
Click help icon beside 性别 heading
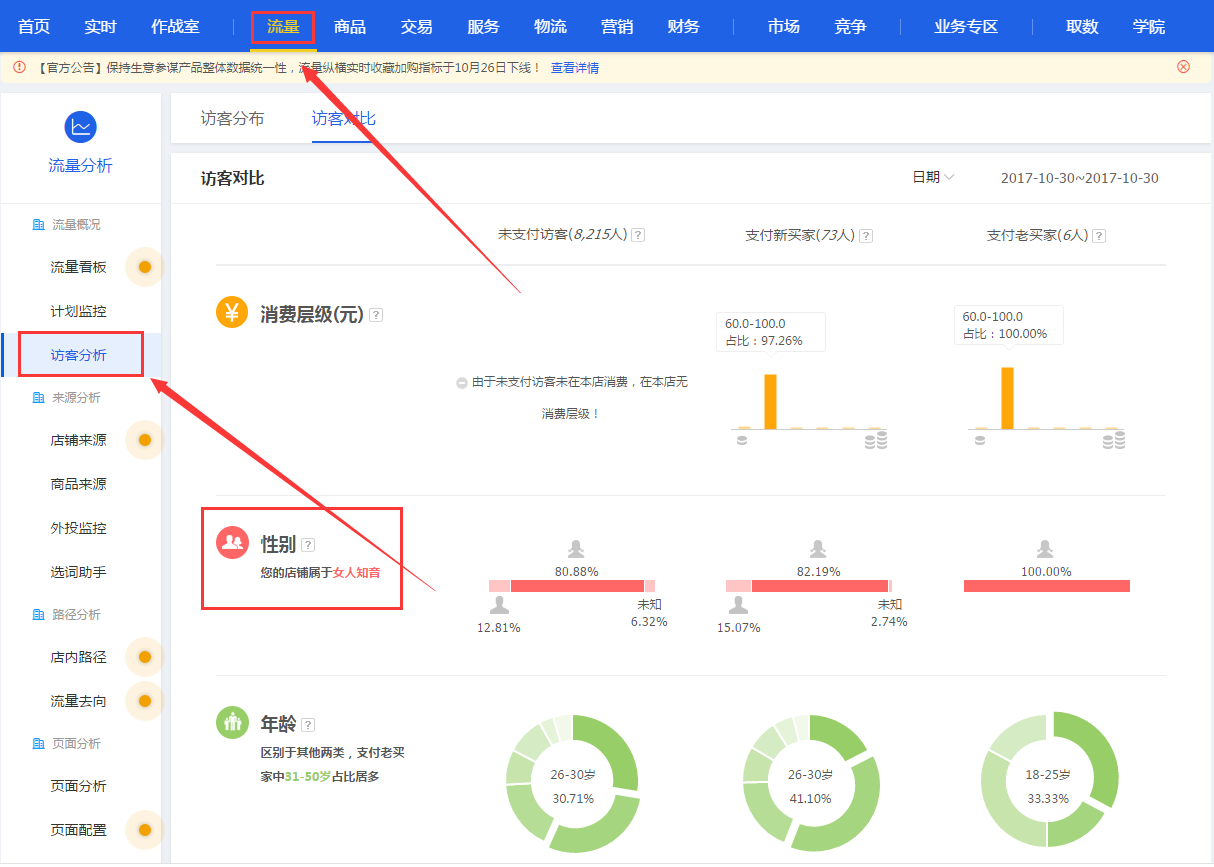point(308,545)
